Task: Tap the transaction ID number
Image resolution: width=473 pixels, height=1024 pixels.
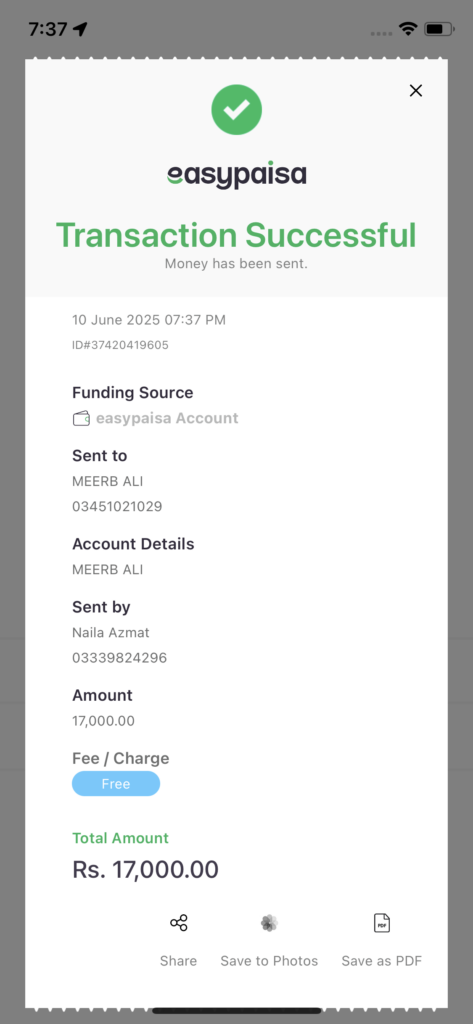Action: (120, 345)
